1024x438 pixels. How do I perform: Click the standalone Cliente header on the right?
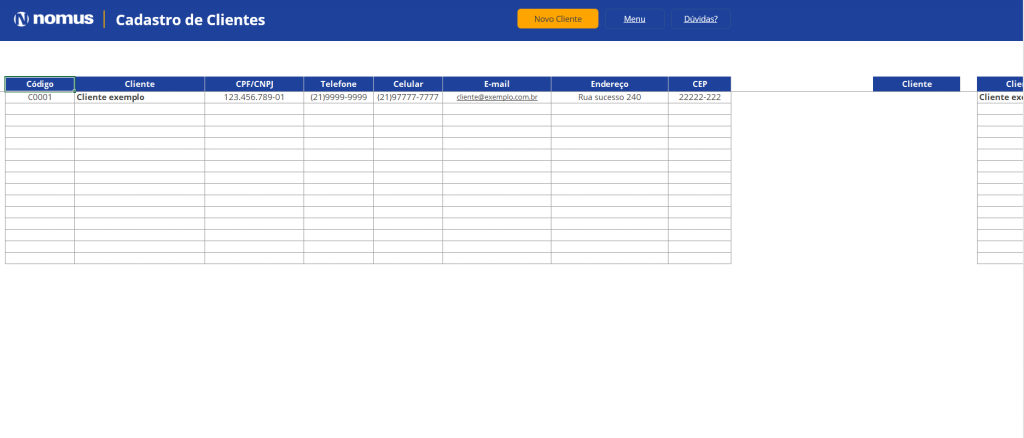tap(916, 84)
